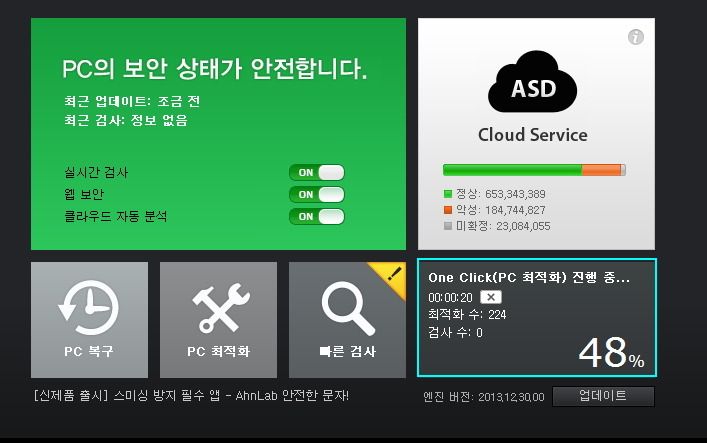Click the yellow warning badge on quick scan tile
The height and width of the screenshot is (443, 707).
392,275
